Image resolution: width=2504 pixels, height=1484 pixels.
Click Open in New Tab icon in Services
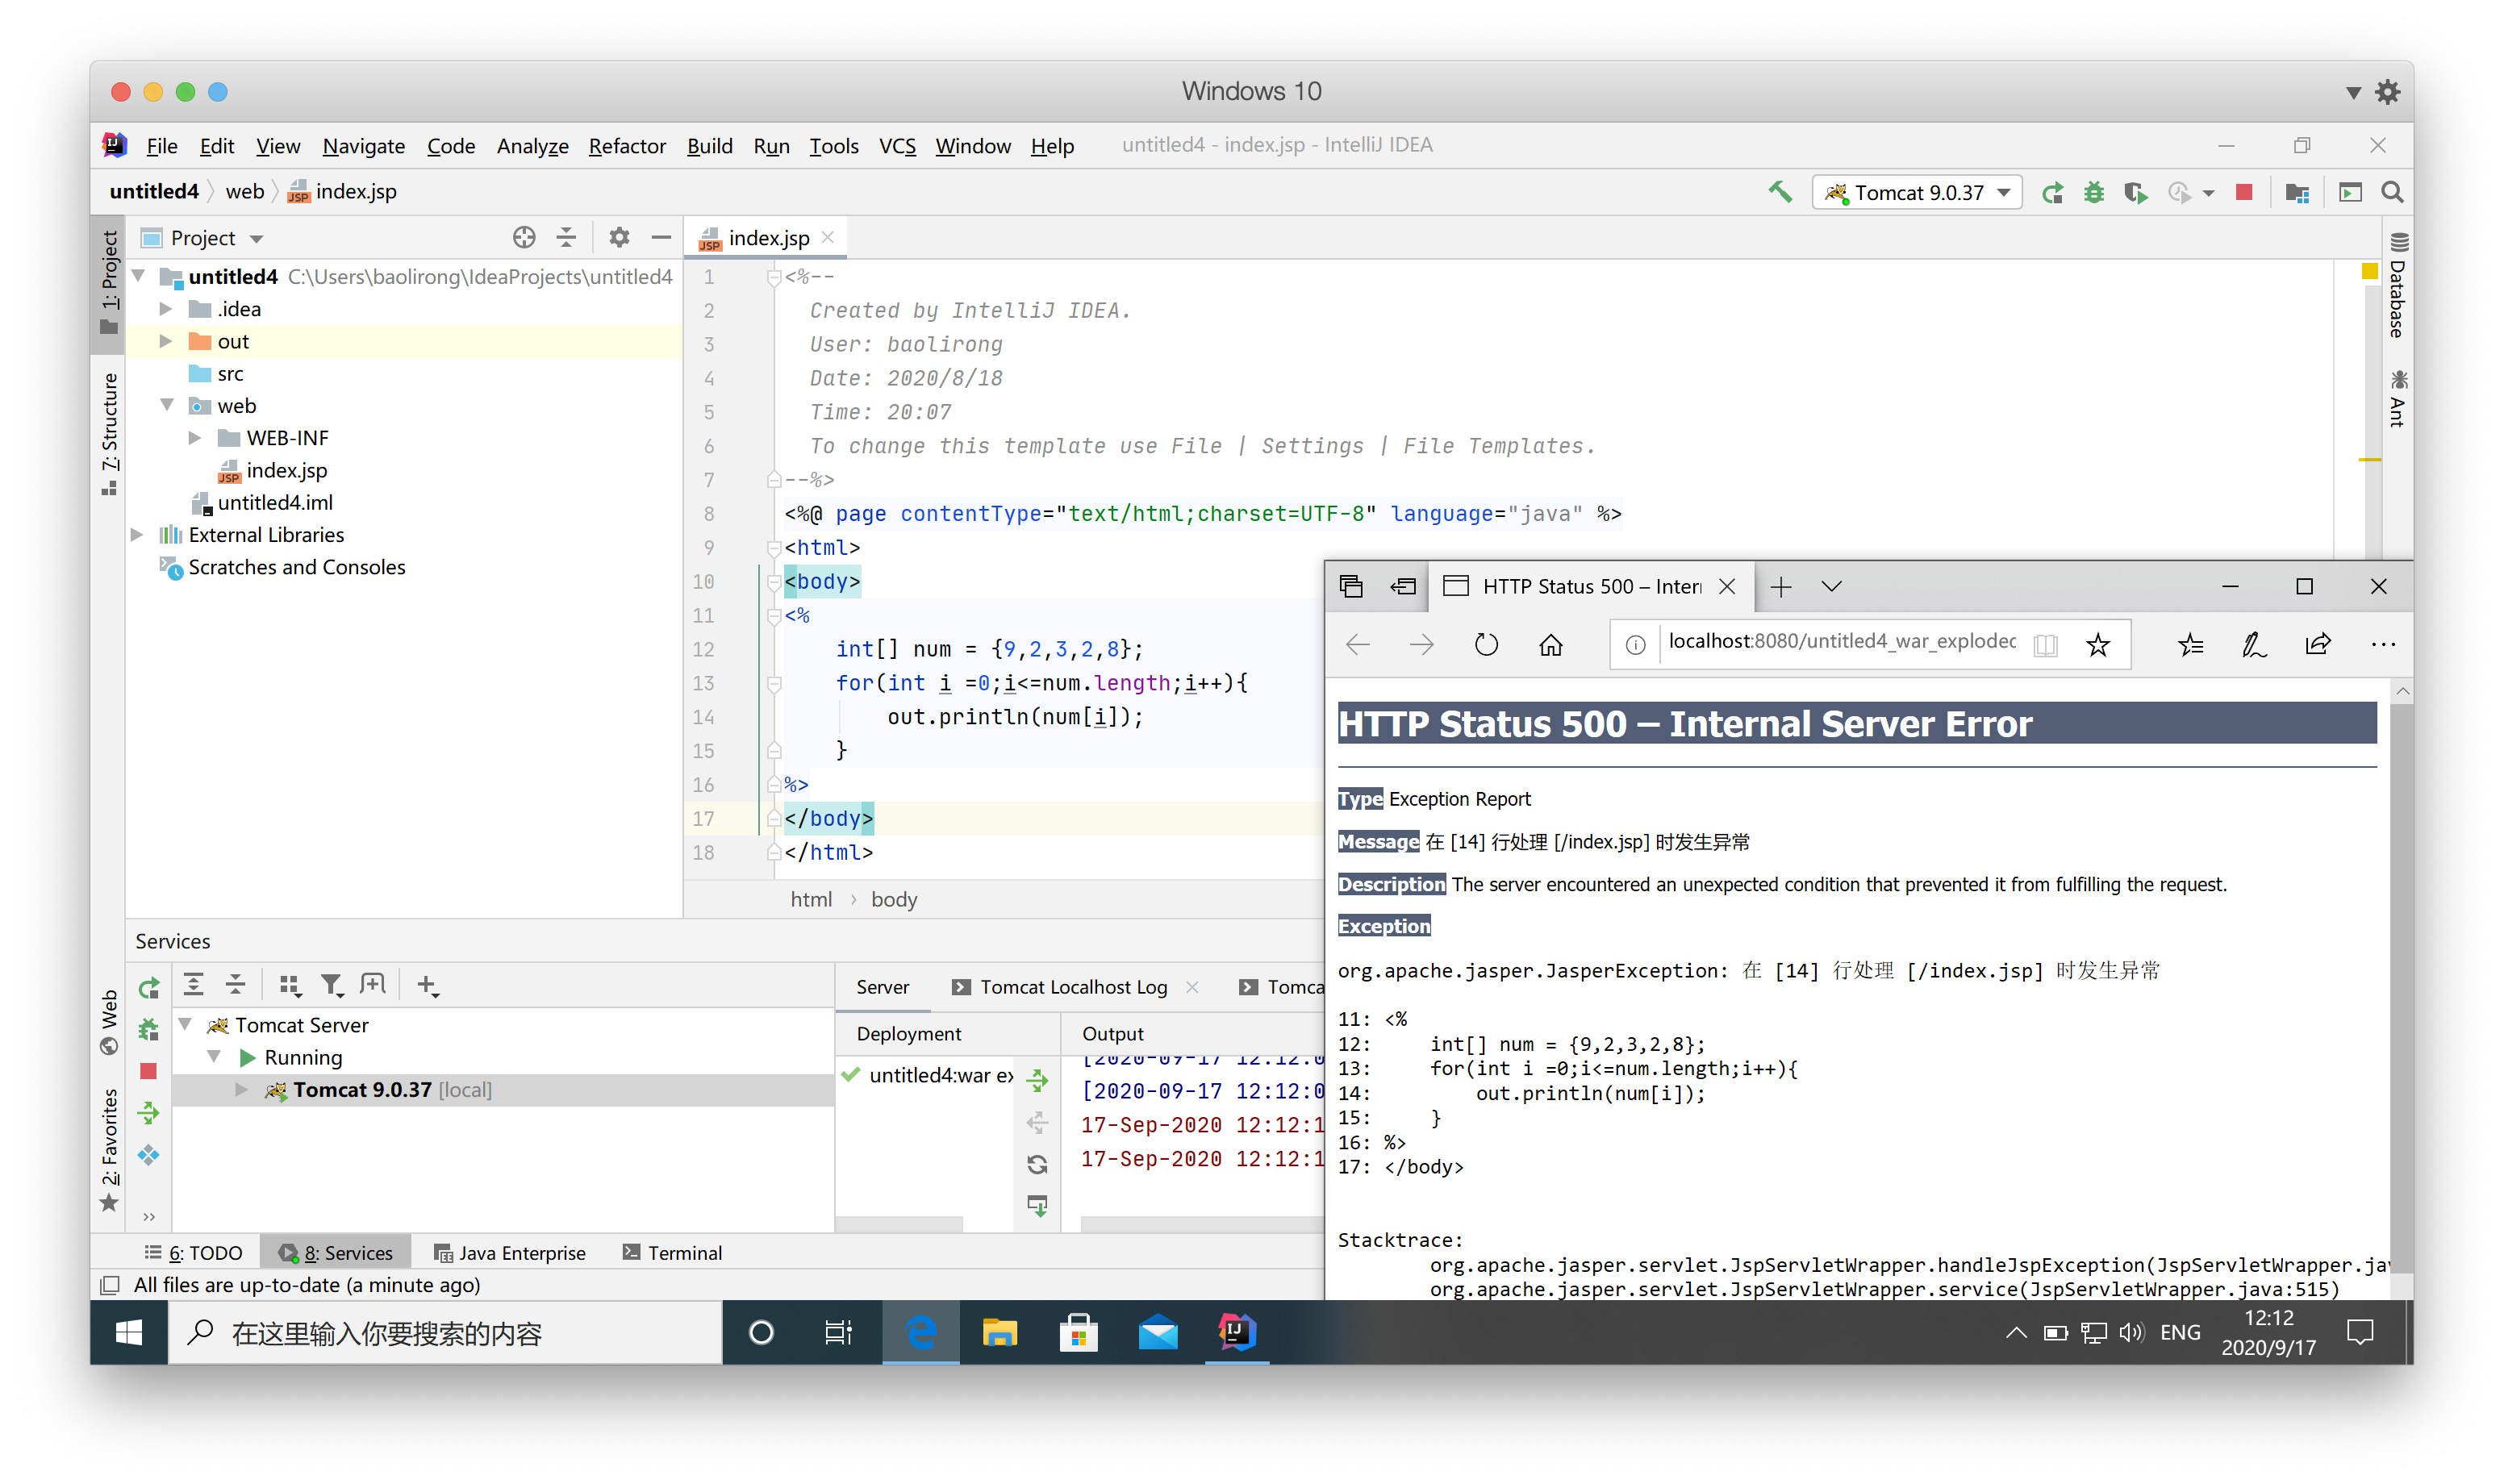click(373, 985)
